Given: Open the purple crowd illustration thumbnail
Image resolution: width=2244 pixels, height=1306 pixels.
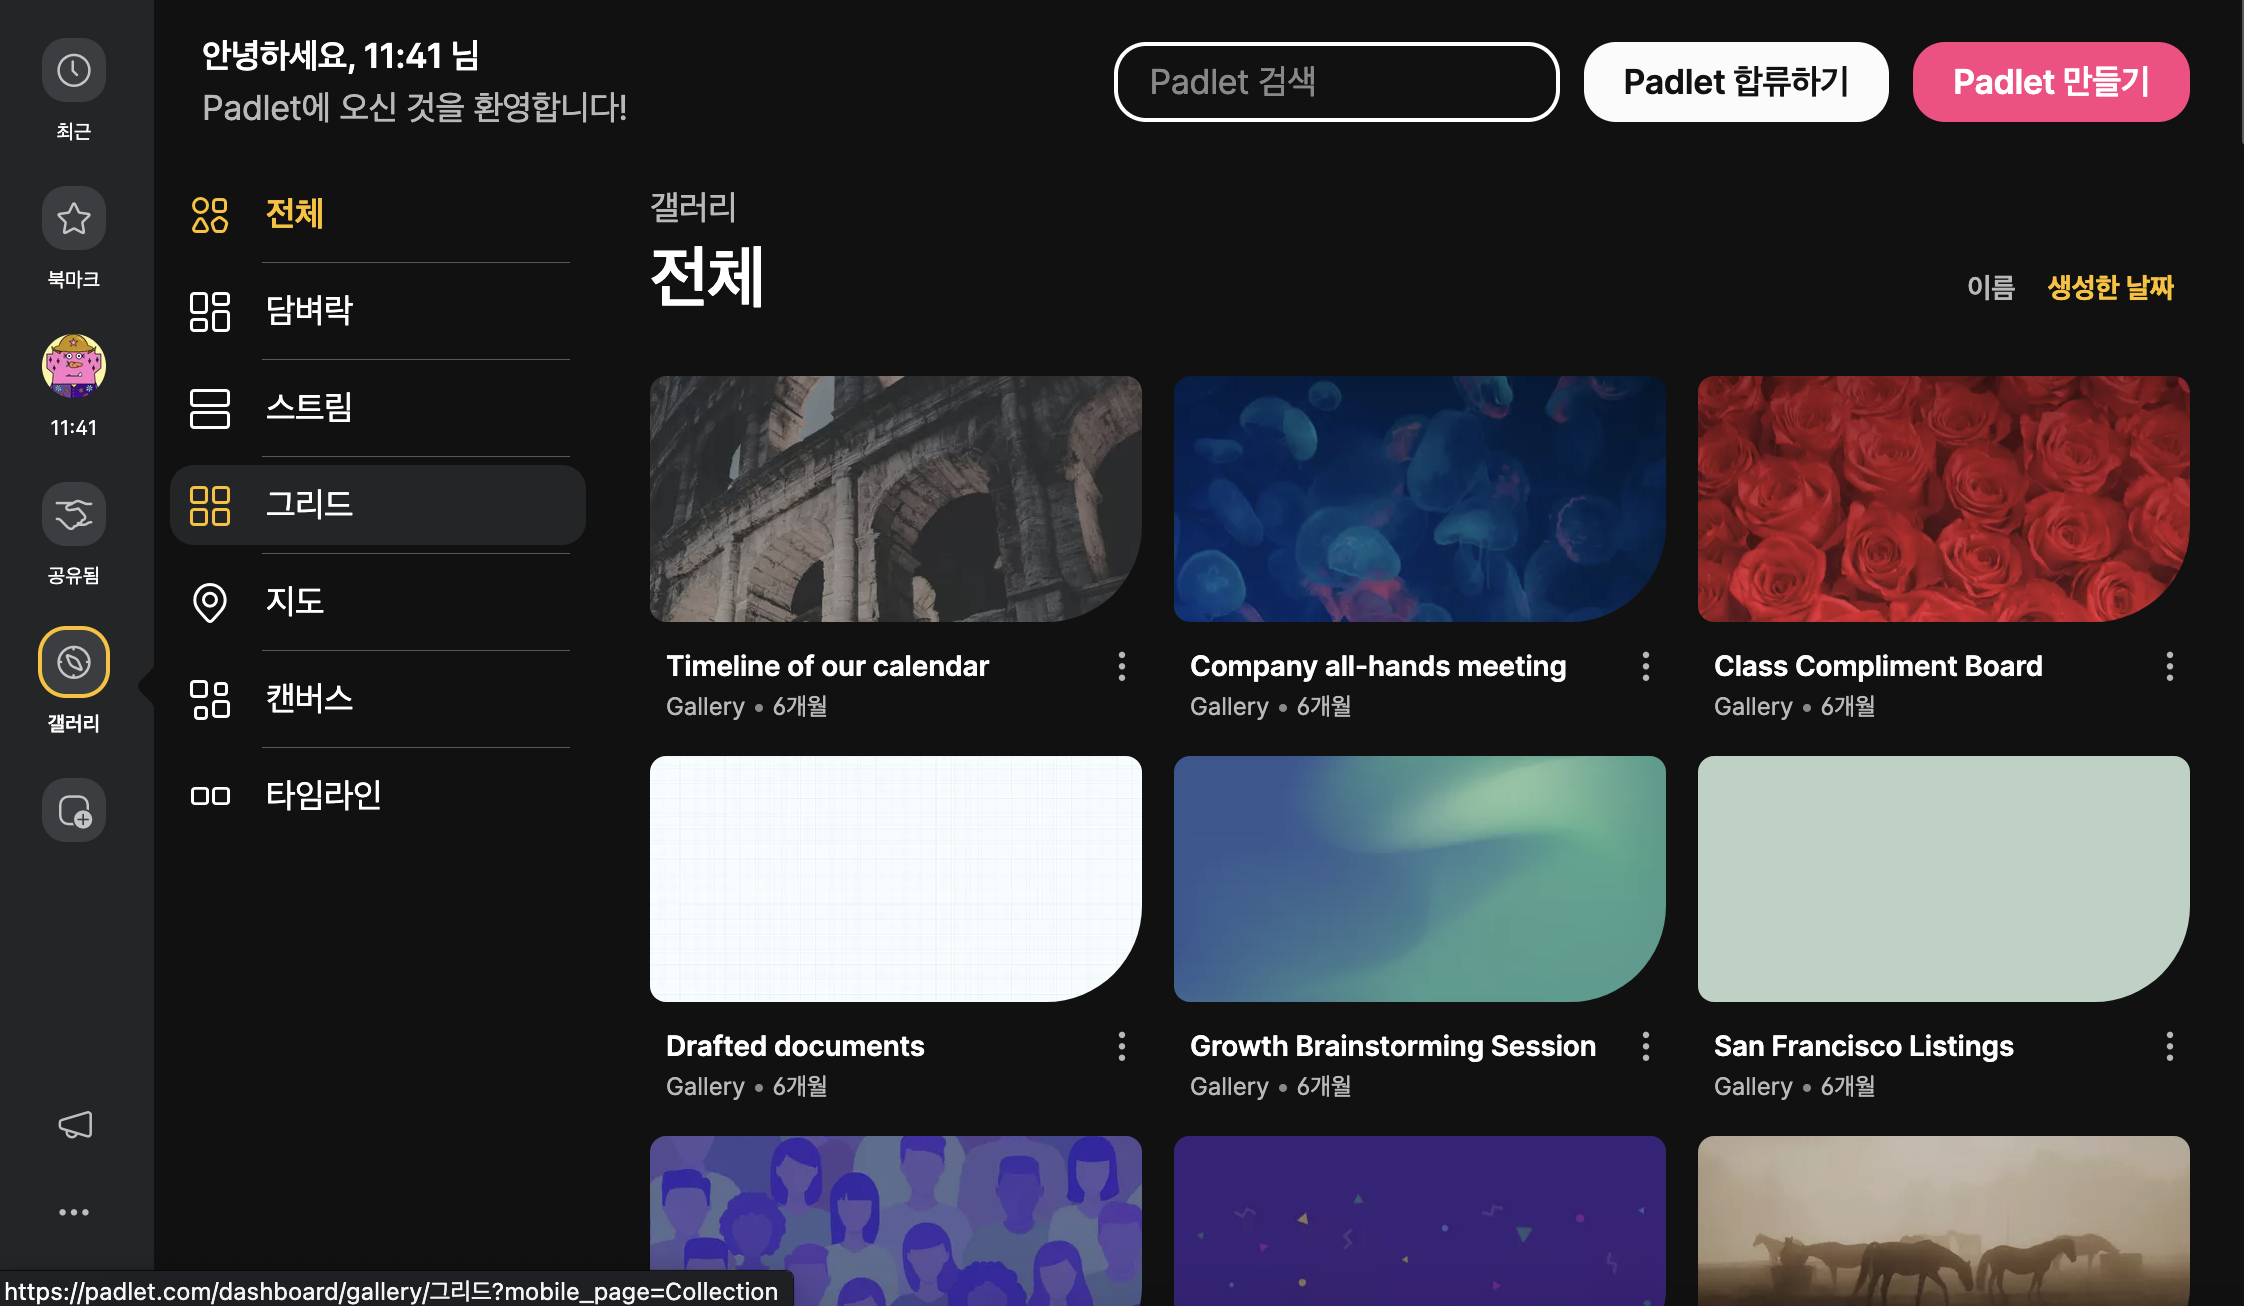Looking at the screenshot, I should (x=896, y=1221).
